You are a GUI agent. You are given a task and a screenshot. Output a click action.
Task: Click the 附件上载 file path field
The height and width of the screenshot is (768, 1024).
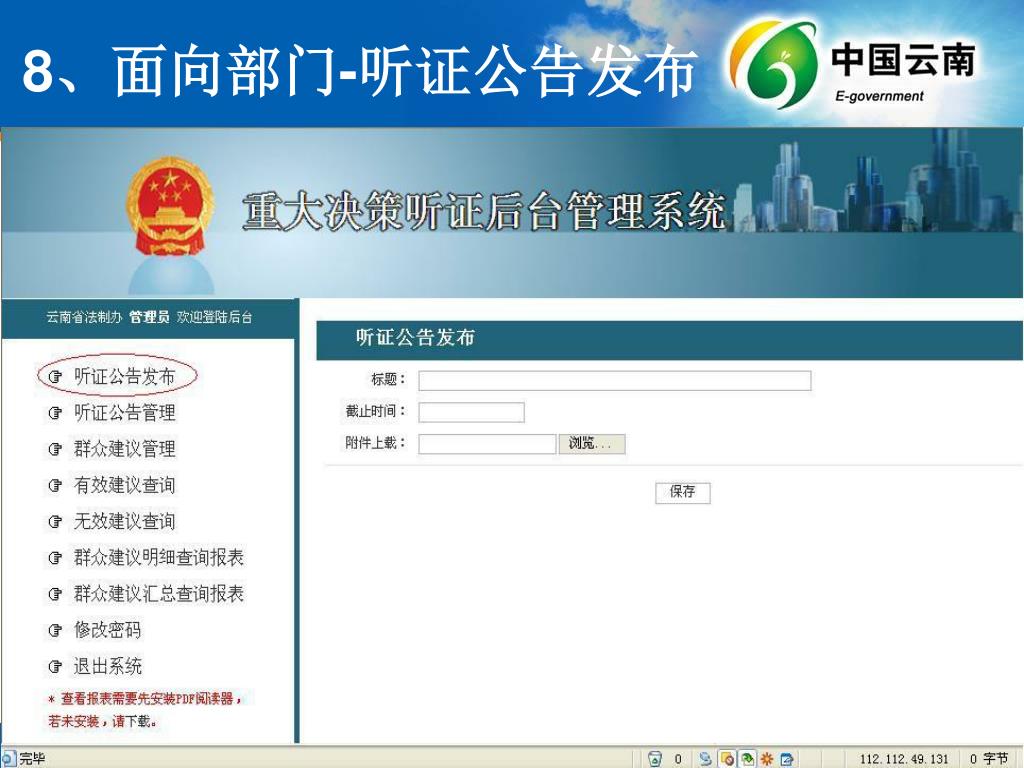tap(487, 444)
